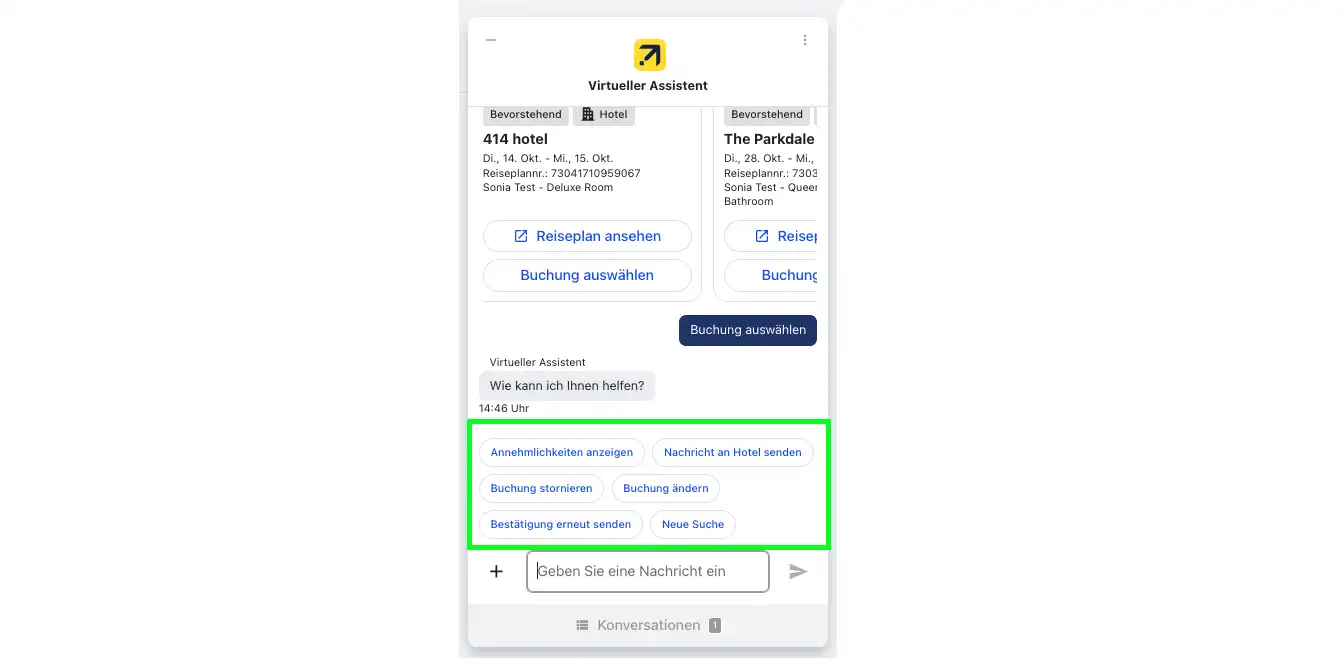Click the yellow arrow logo icon
Viewport: 1344px width, 662px height.
click(x=649, y=55)
